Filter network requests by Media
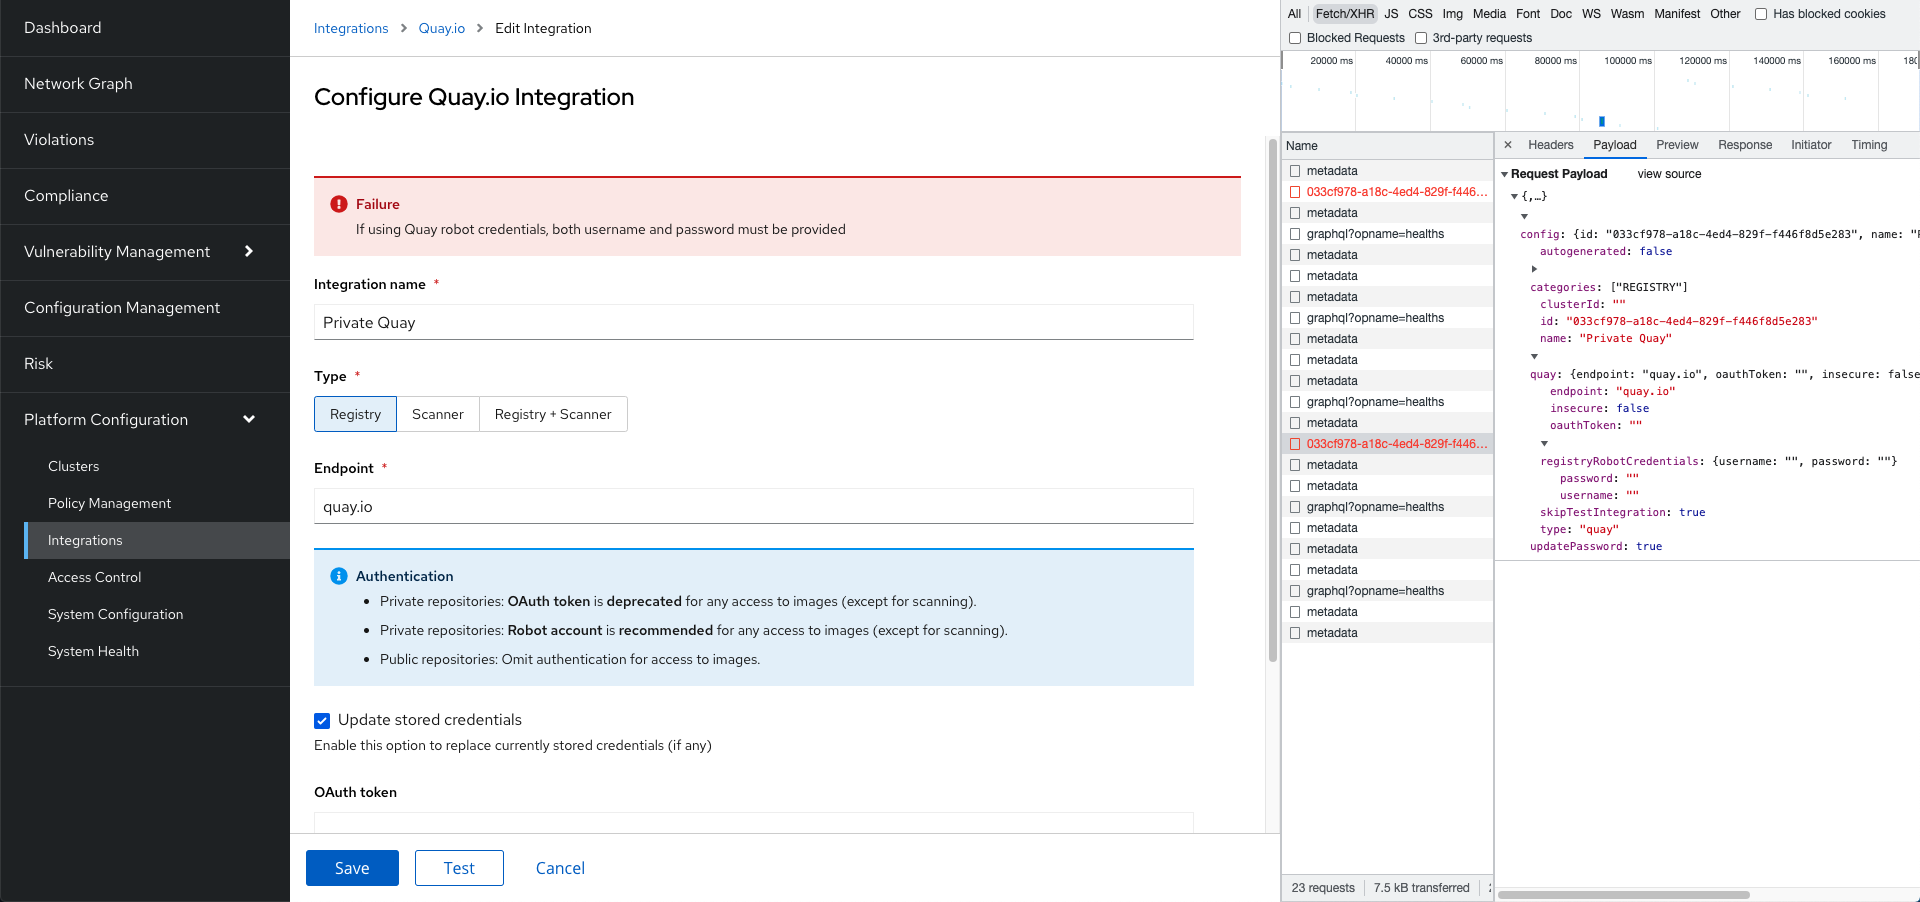1920x902 pixels. pos(1489,14)
